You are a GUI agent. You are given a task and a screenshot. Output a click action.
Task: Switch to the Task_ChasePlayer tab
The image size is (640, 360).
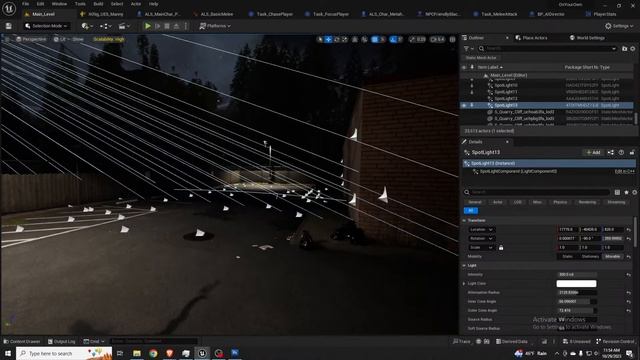tap(274, 14)
